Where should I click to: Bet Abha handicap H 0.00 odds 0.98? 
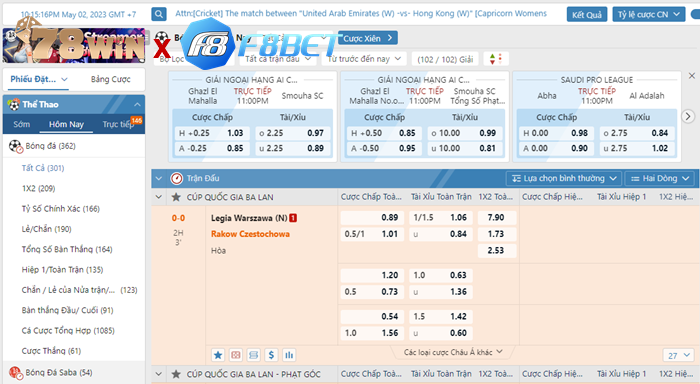click(555, 133)
